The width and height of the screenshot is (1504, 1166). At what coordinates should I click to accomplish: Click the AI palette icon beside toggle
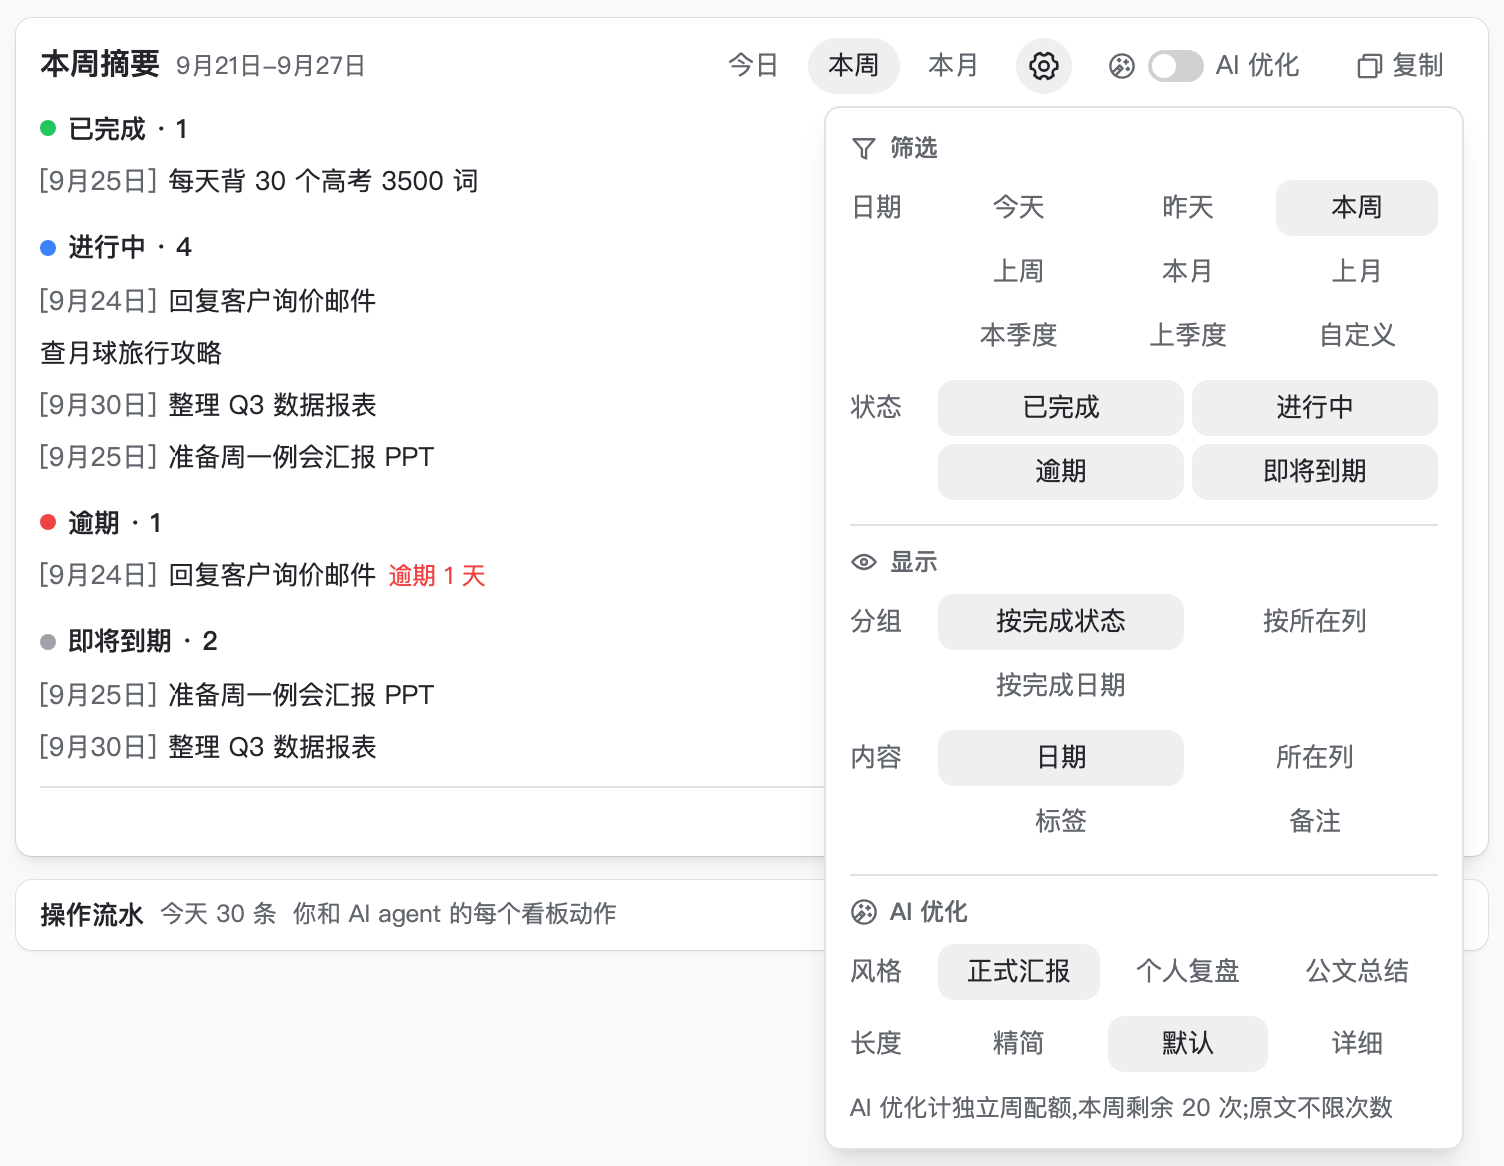(1122, 66)
